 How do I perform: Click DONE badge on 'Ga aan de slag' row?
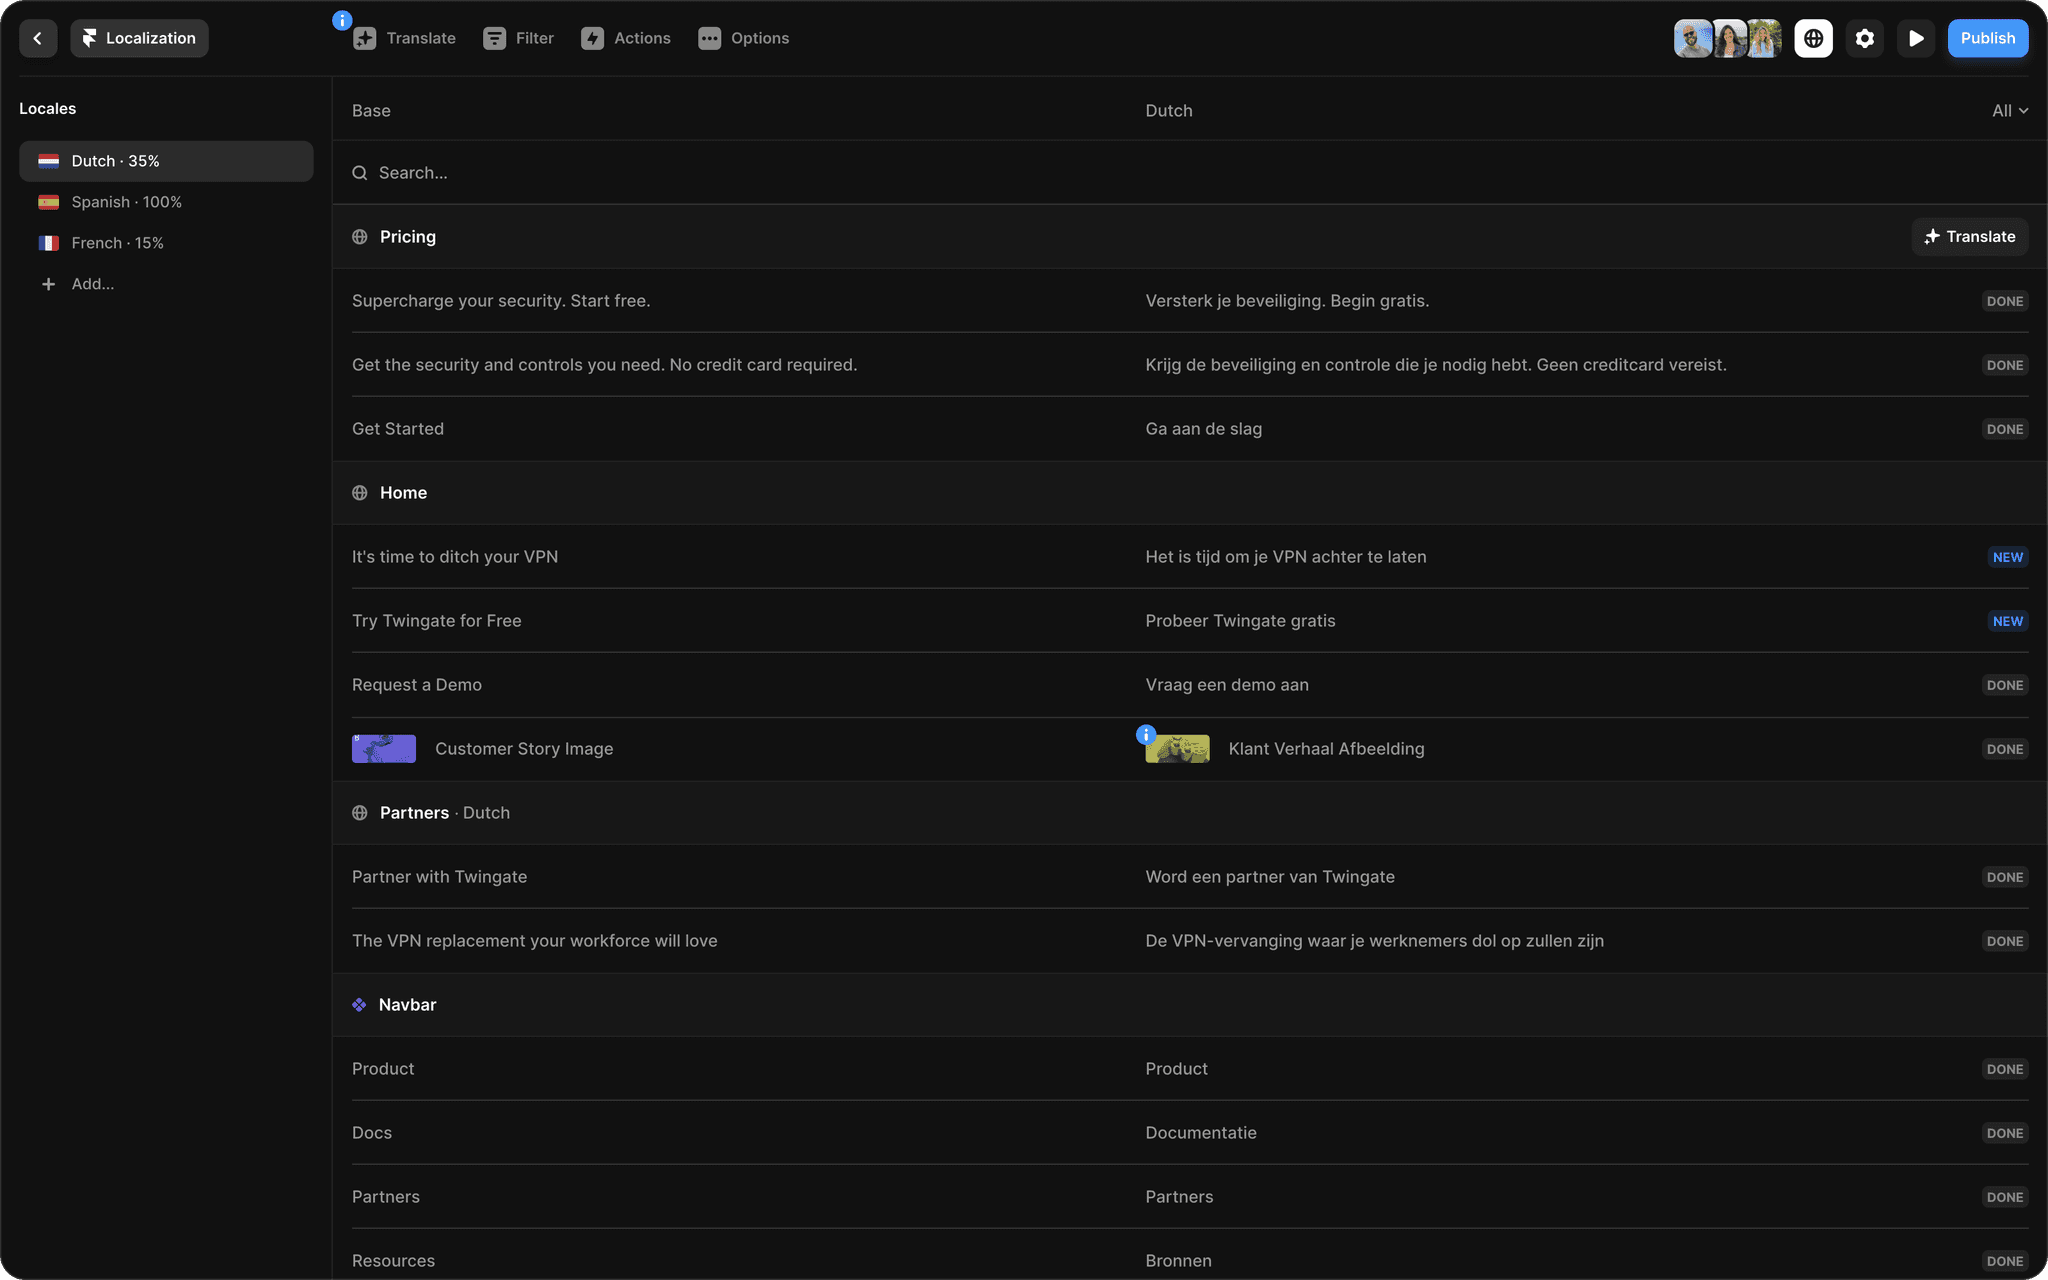[2005, 429]
